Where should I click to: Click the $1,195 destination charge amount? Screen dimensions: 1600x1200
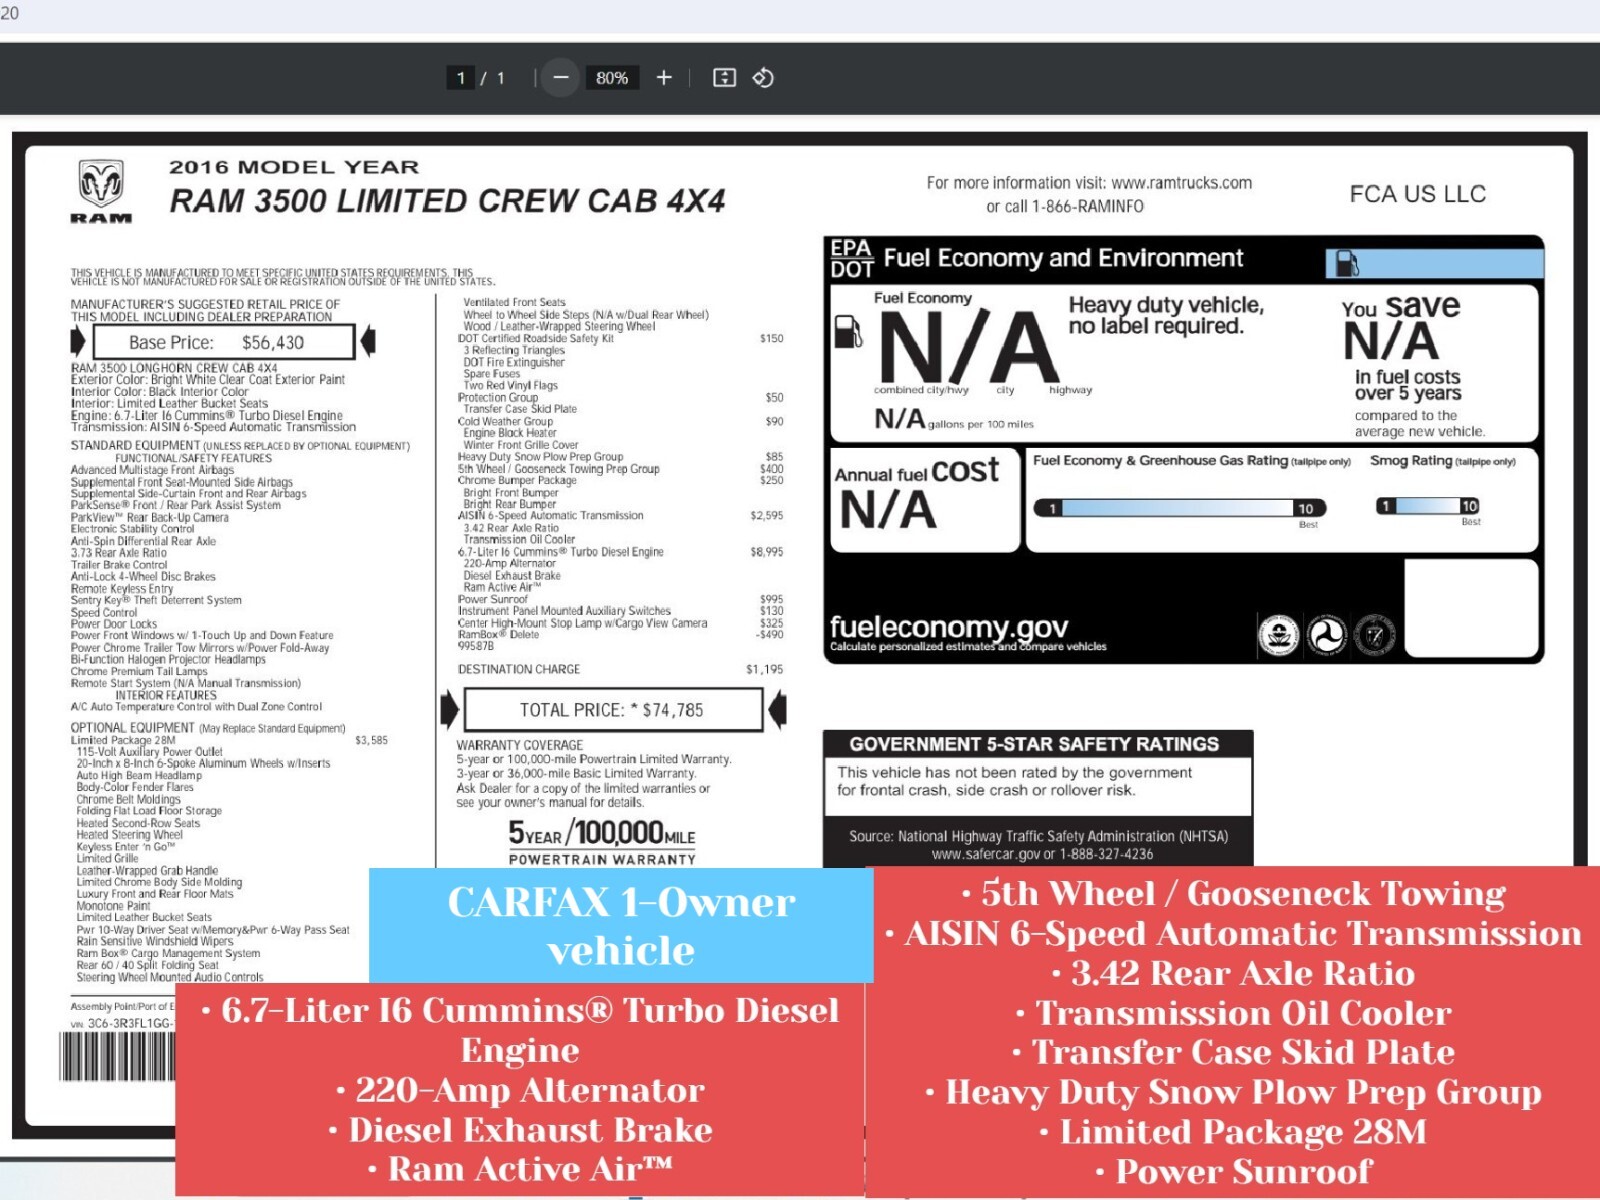[x=765, y=669]
